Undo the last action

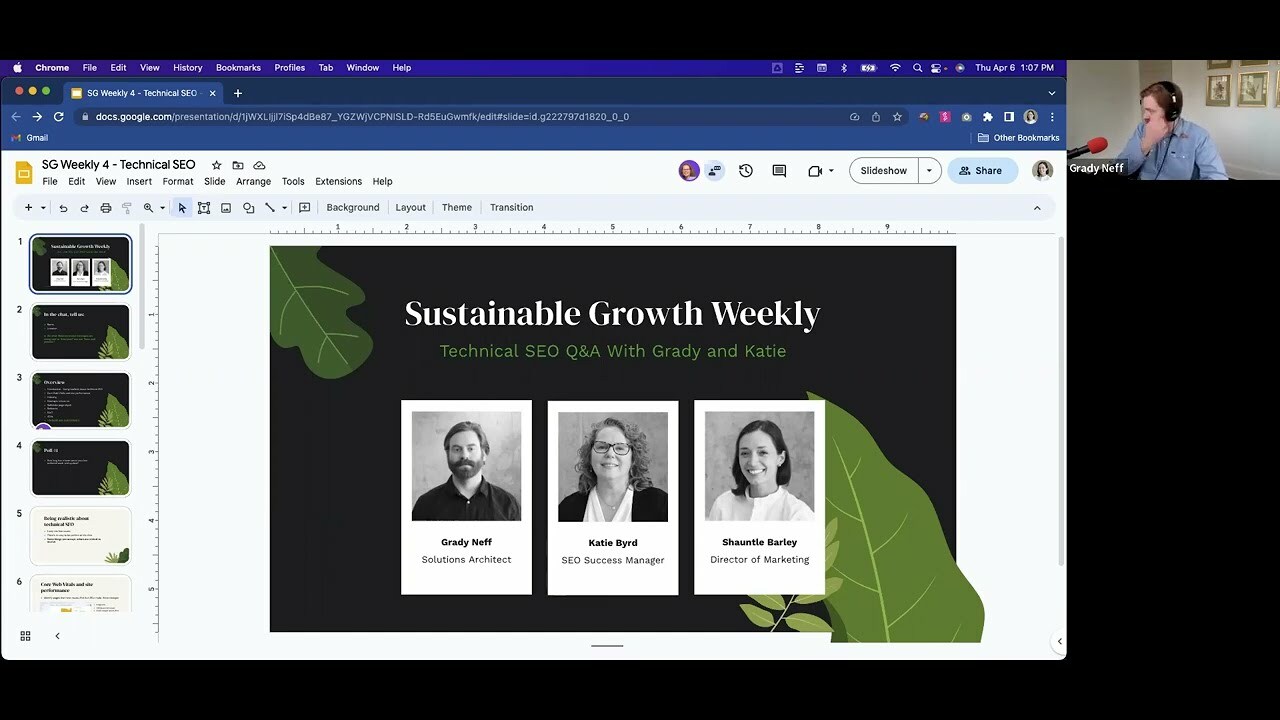(x=62, y=207)
